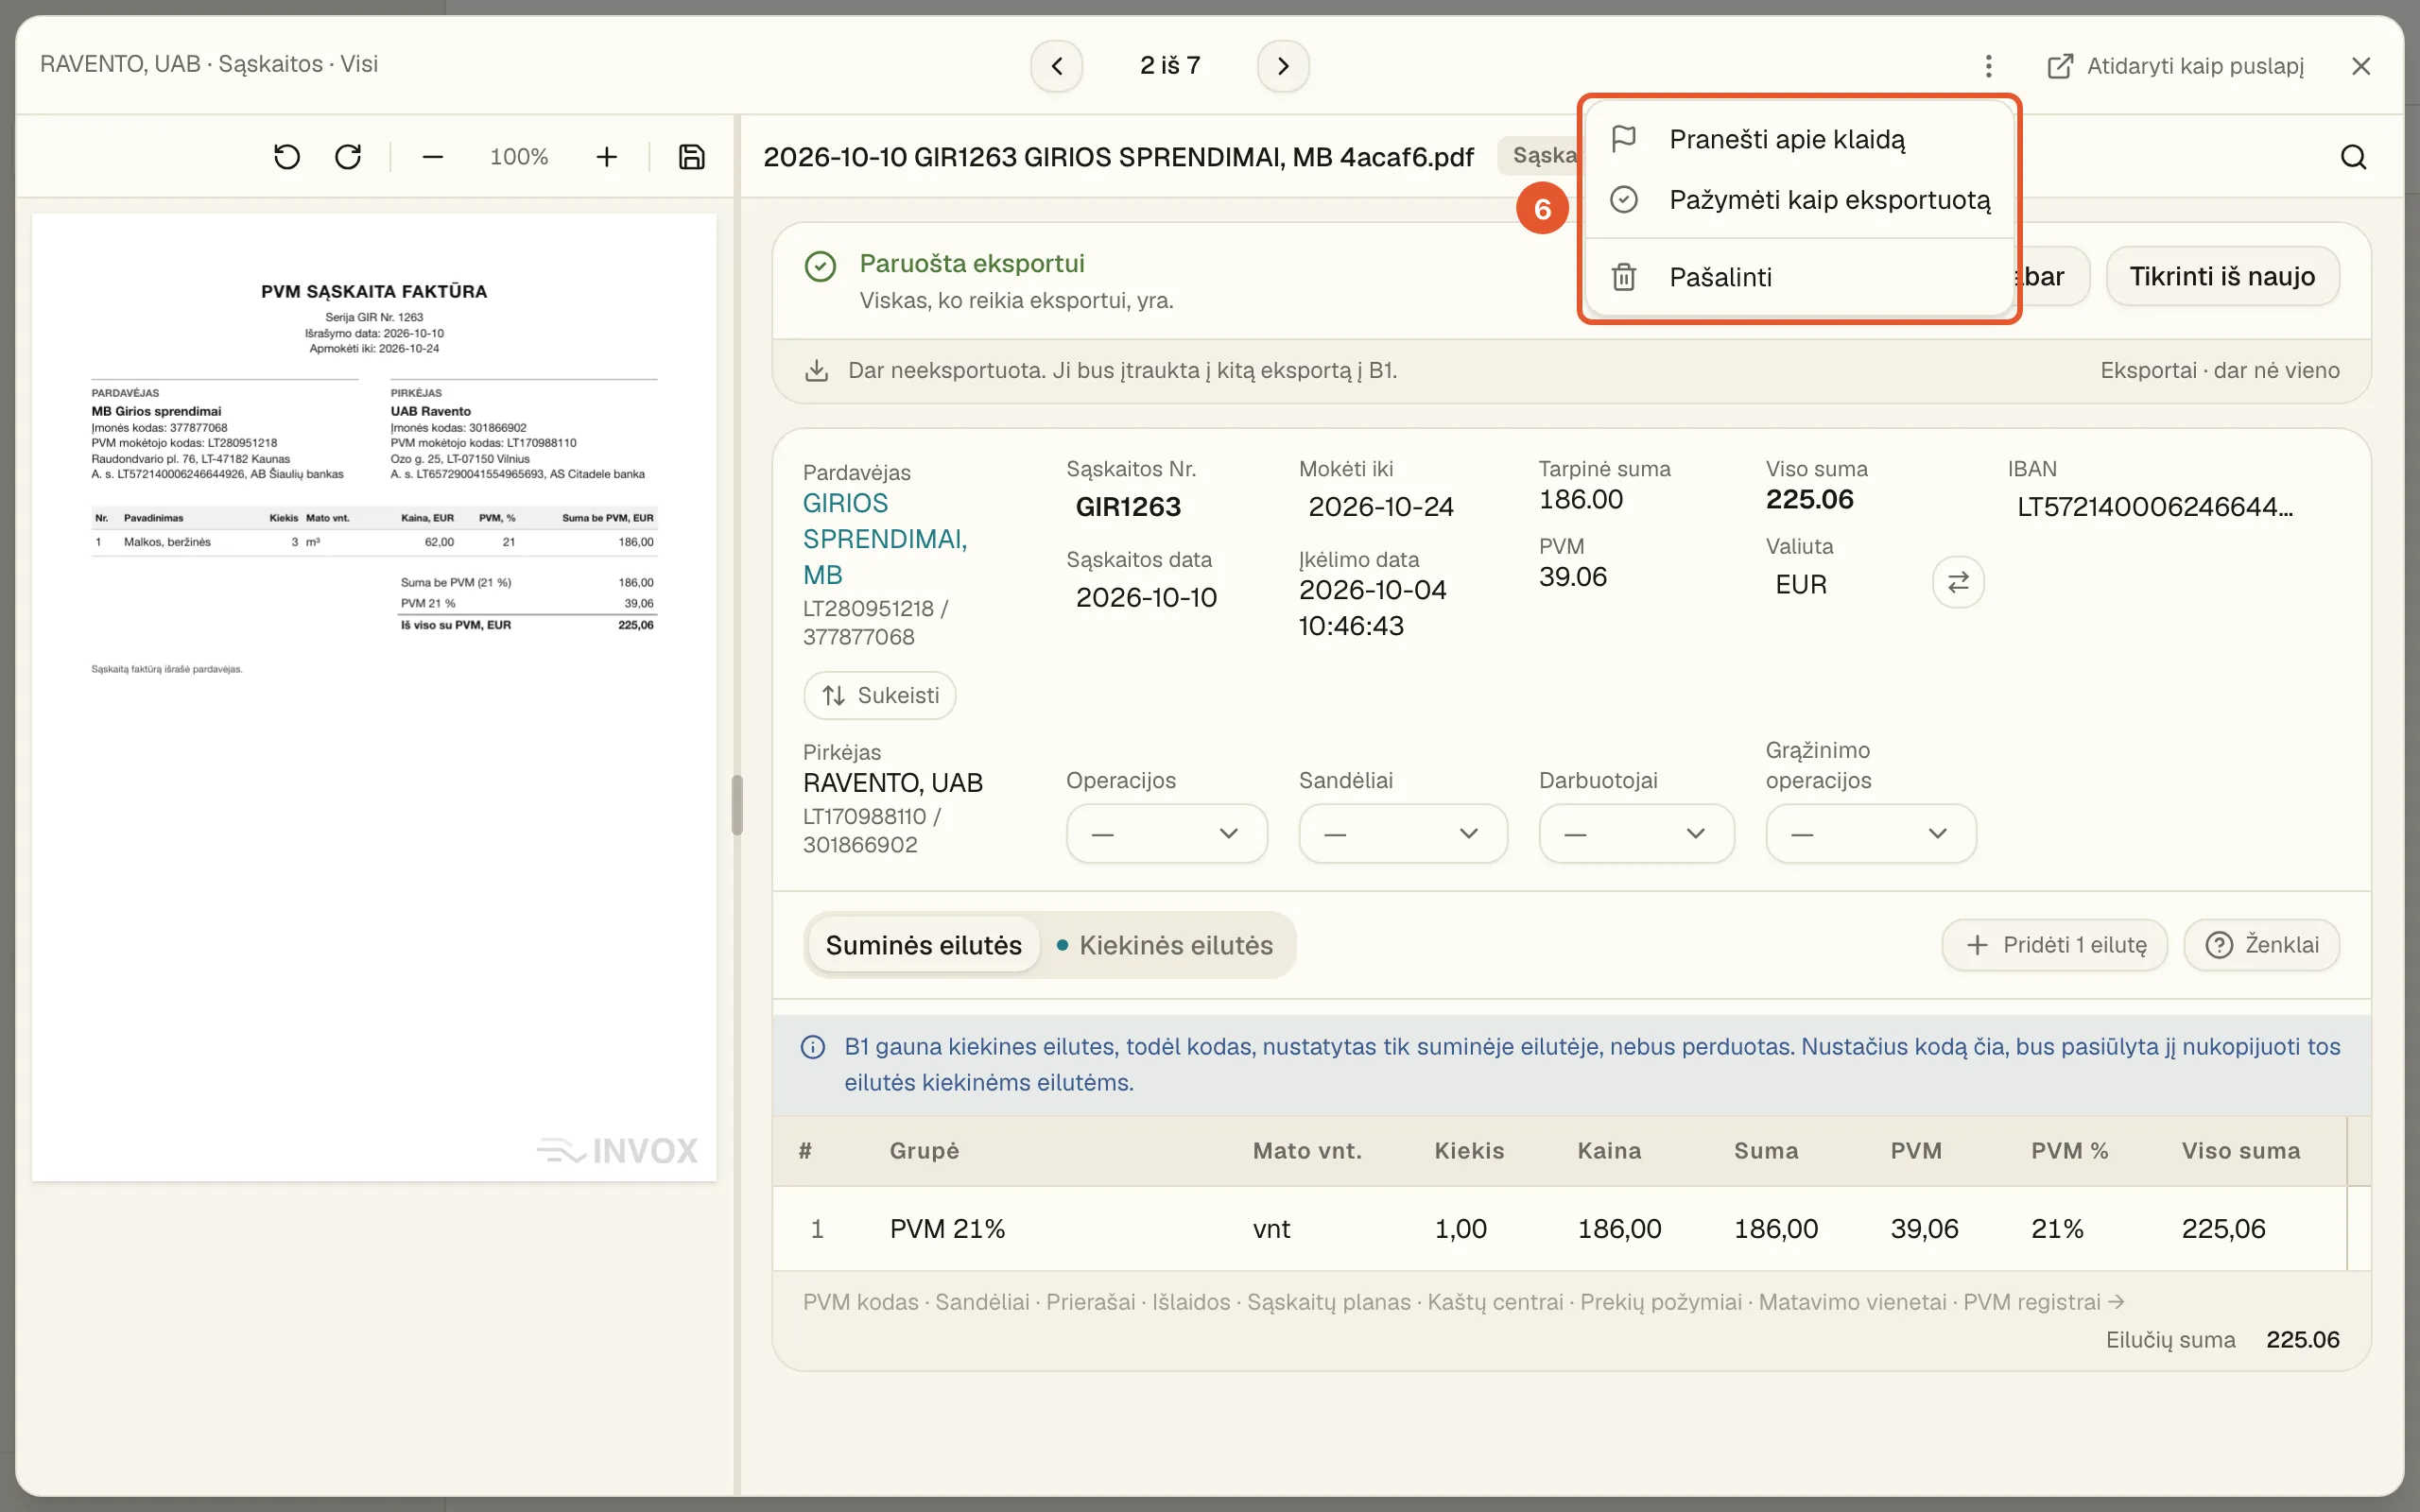Open seller link GIRIOS SPRENDIMAI, MB
The height and width of the screenshot is (1512, 2420).
click(885, 539)
